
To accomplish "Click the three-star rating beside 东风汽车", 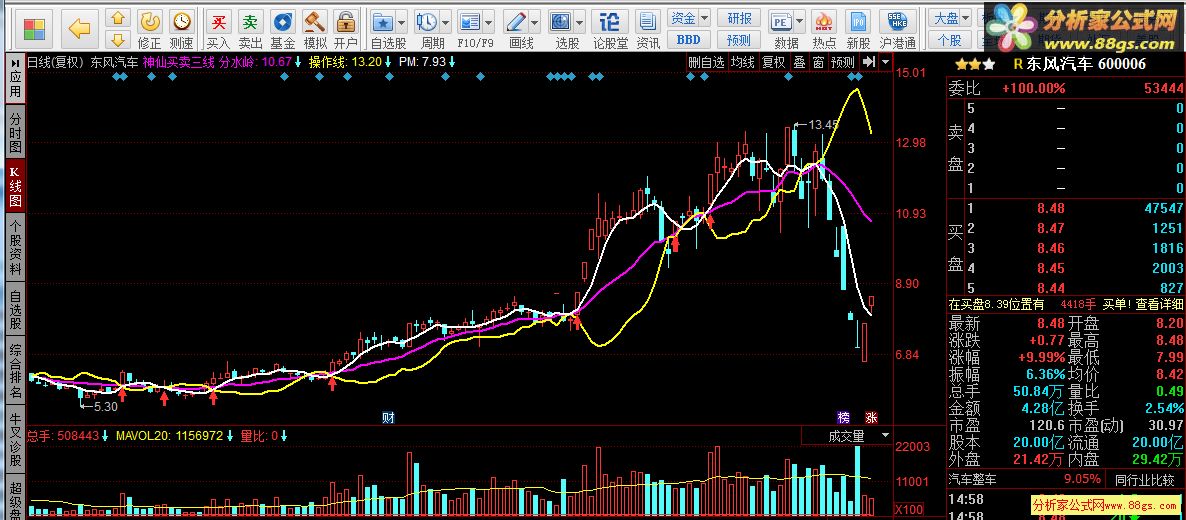I will [x=975, y=65].
